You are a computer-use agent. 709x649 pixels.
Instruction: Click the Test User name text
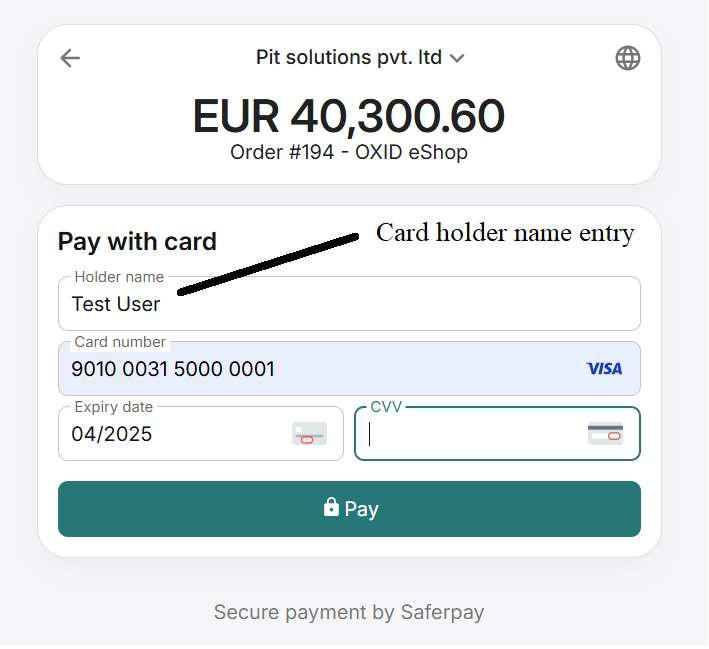coord(116,304)
